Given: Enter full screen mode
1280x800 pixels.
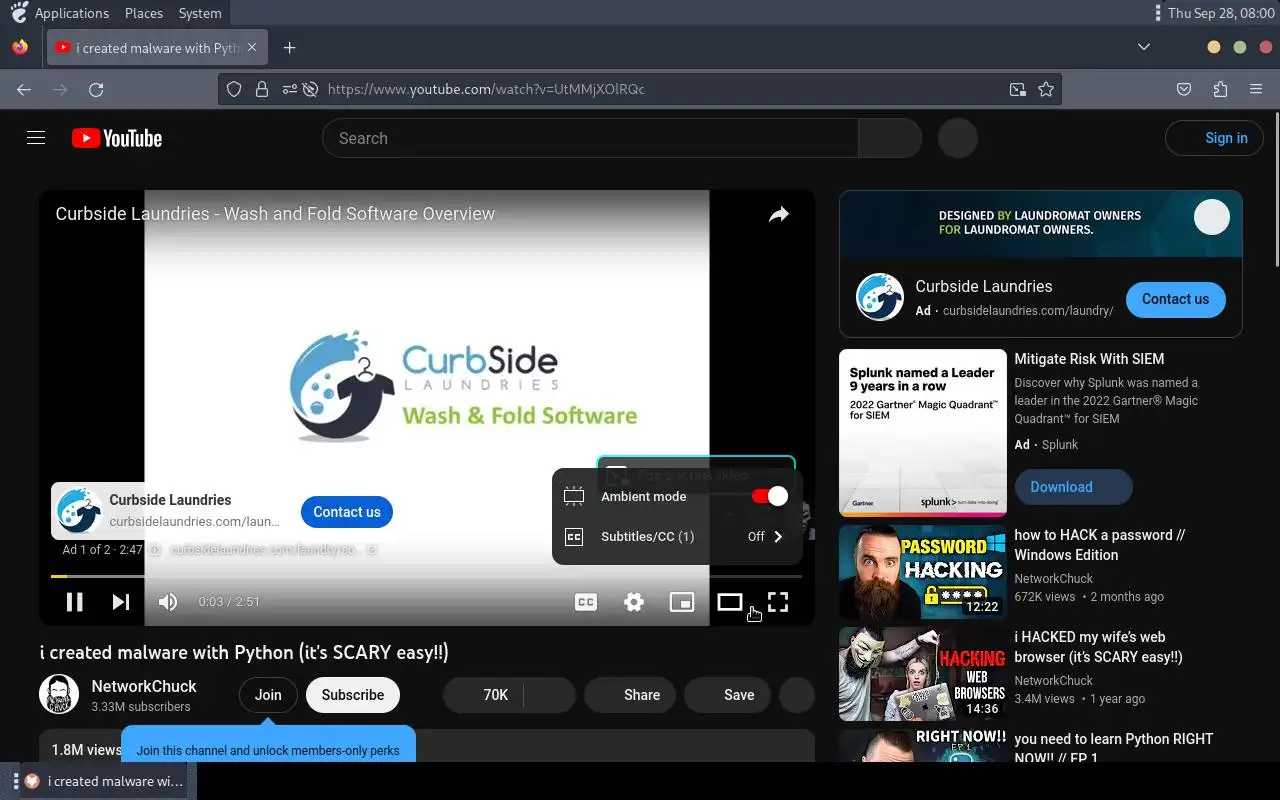Looking at the screenshot, I should tap(778, 602).
